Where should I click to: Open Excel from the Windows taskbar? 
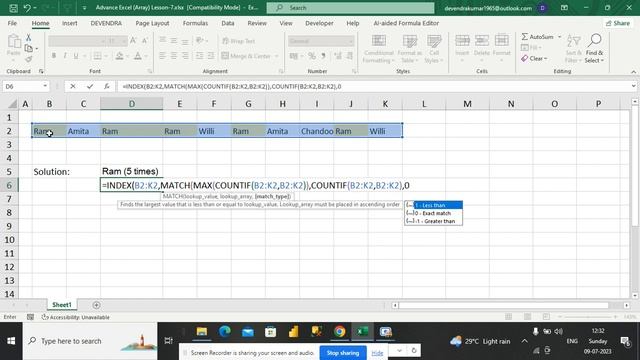tap(362, 332)
